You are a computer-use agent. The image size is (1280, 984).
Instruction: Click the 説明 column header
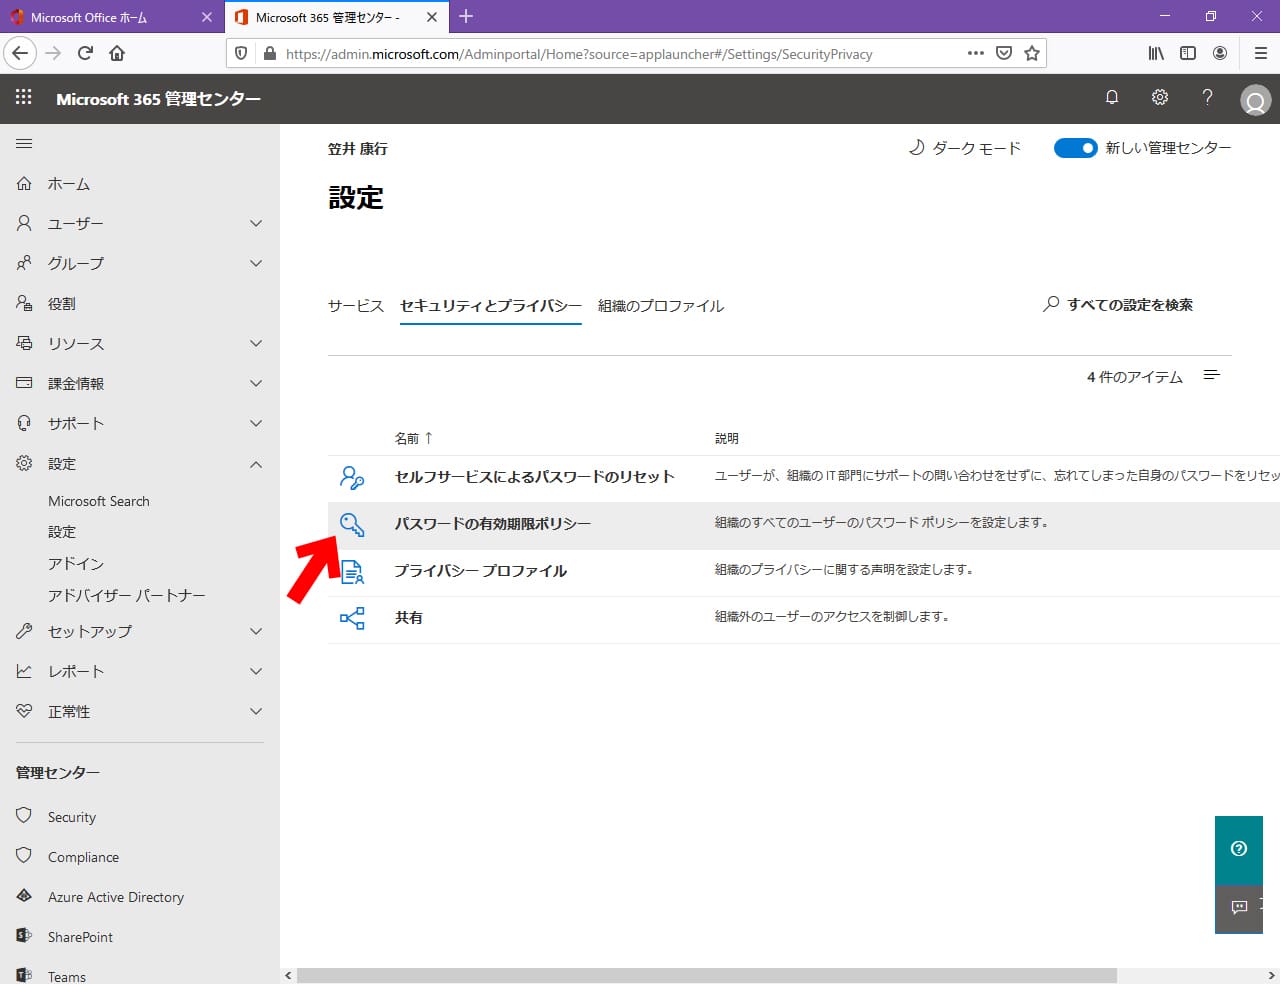click(x=727, y=438)
